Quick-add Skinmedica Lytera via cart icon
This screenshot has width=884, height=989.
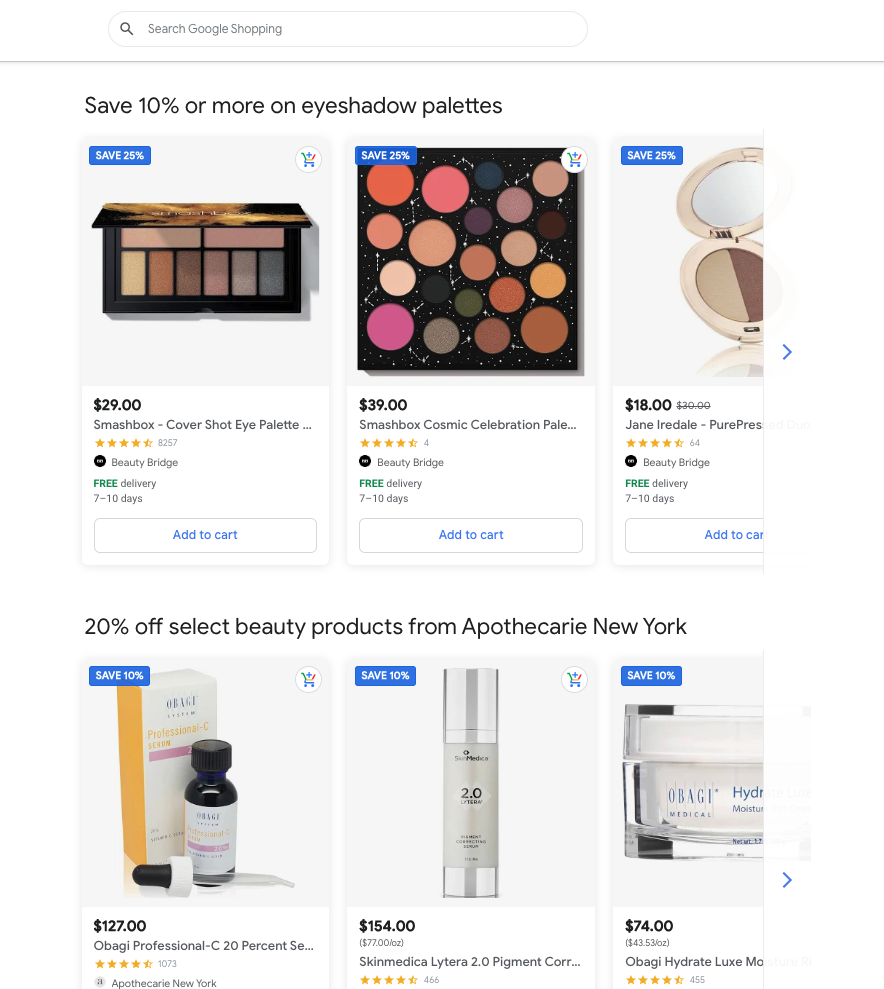pyautogui.click(x=574, y=679)
